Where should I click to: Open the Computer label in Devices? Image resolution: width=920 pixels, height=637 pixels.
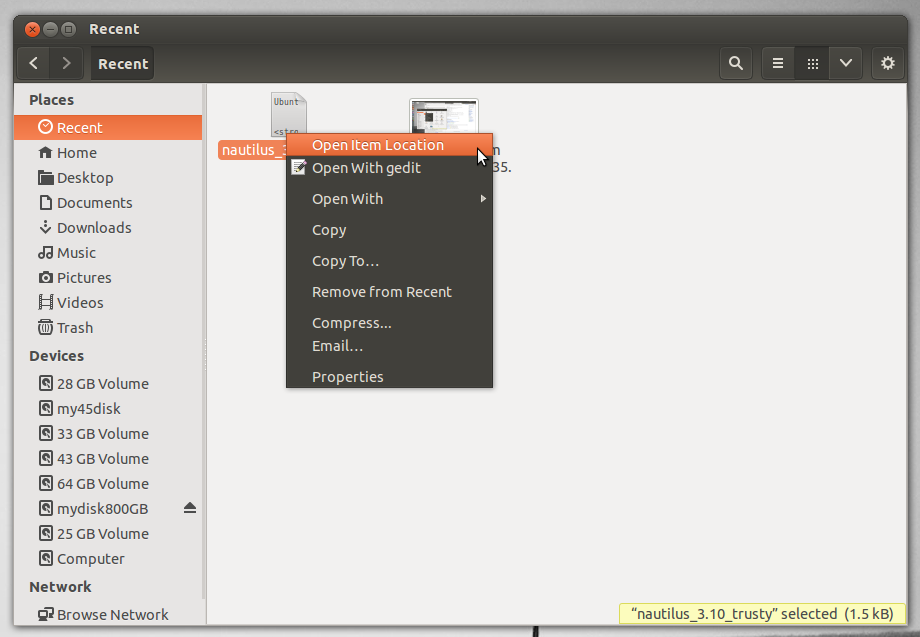tap(90, 558)
